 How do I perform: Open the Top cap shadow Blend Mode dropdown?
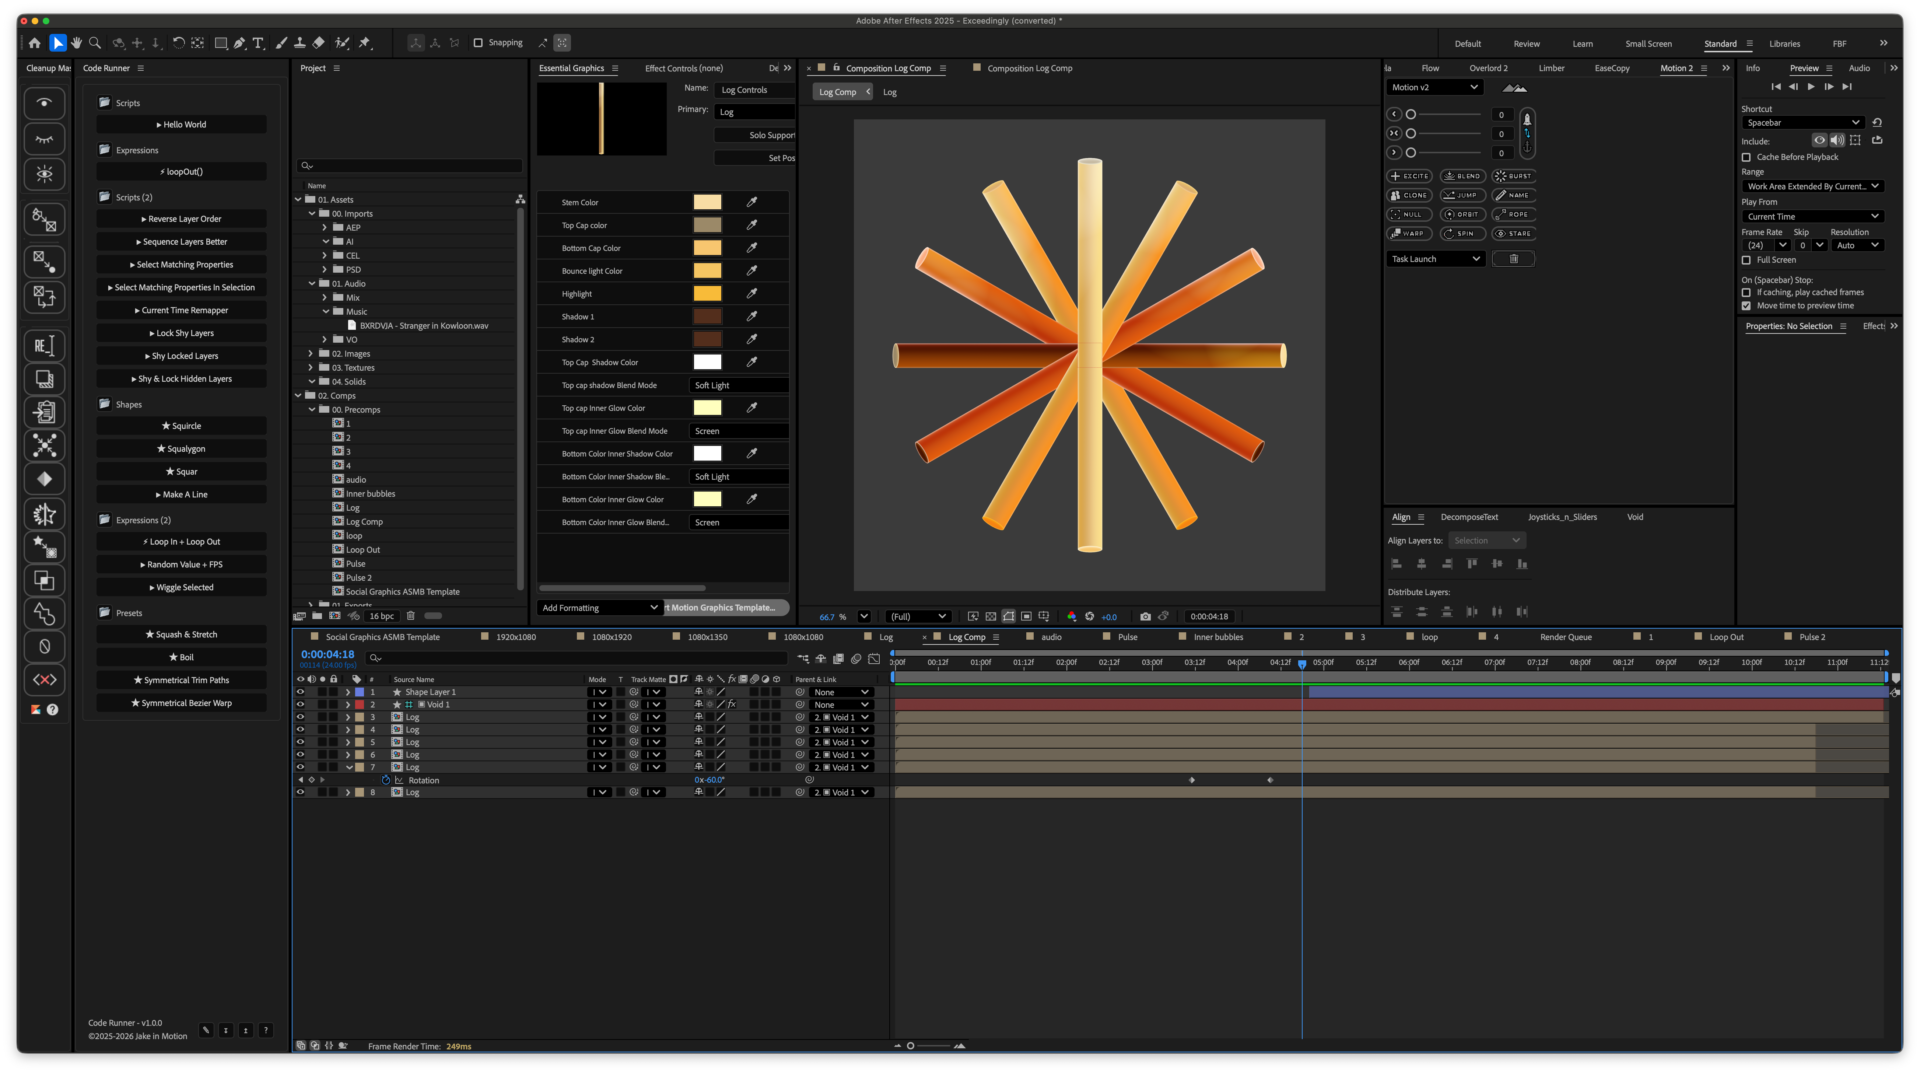coord(740,386)
